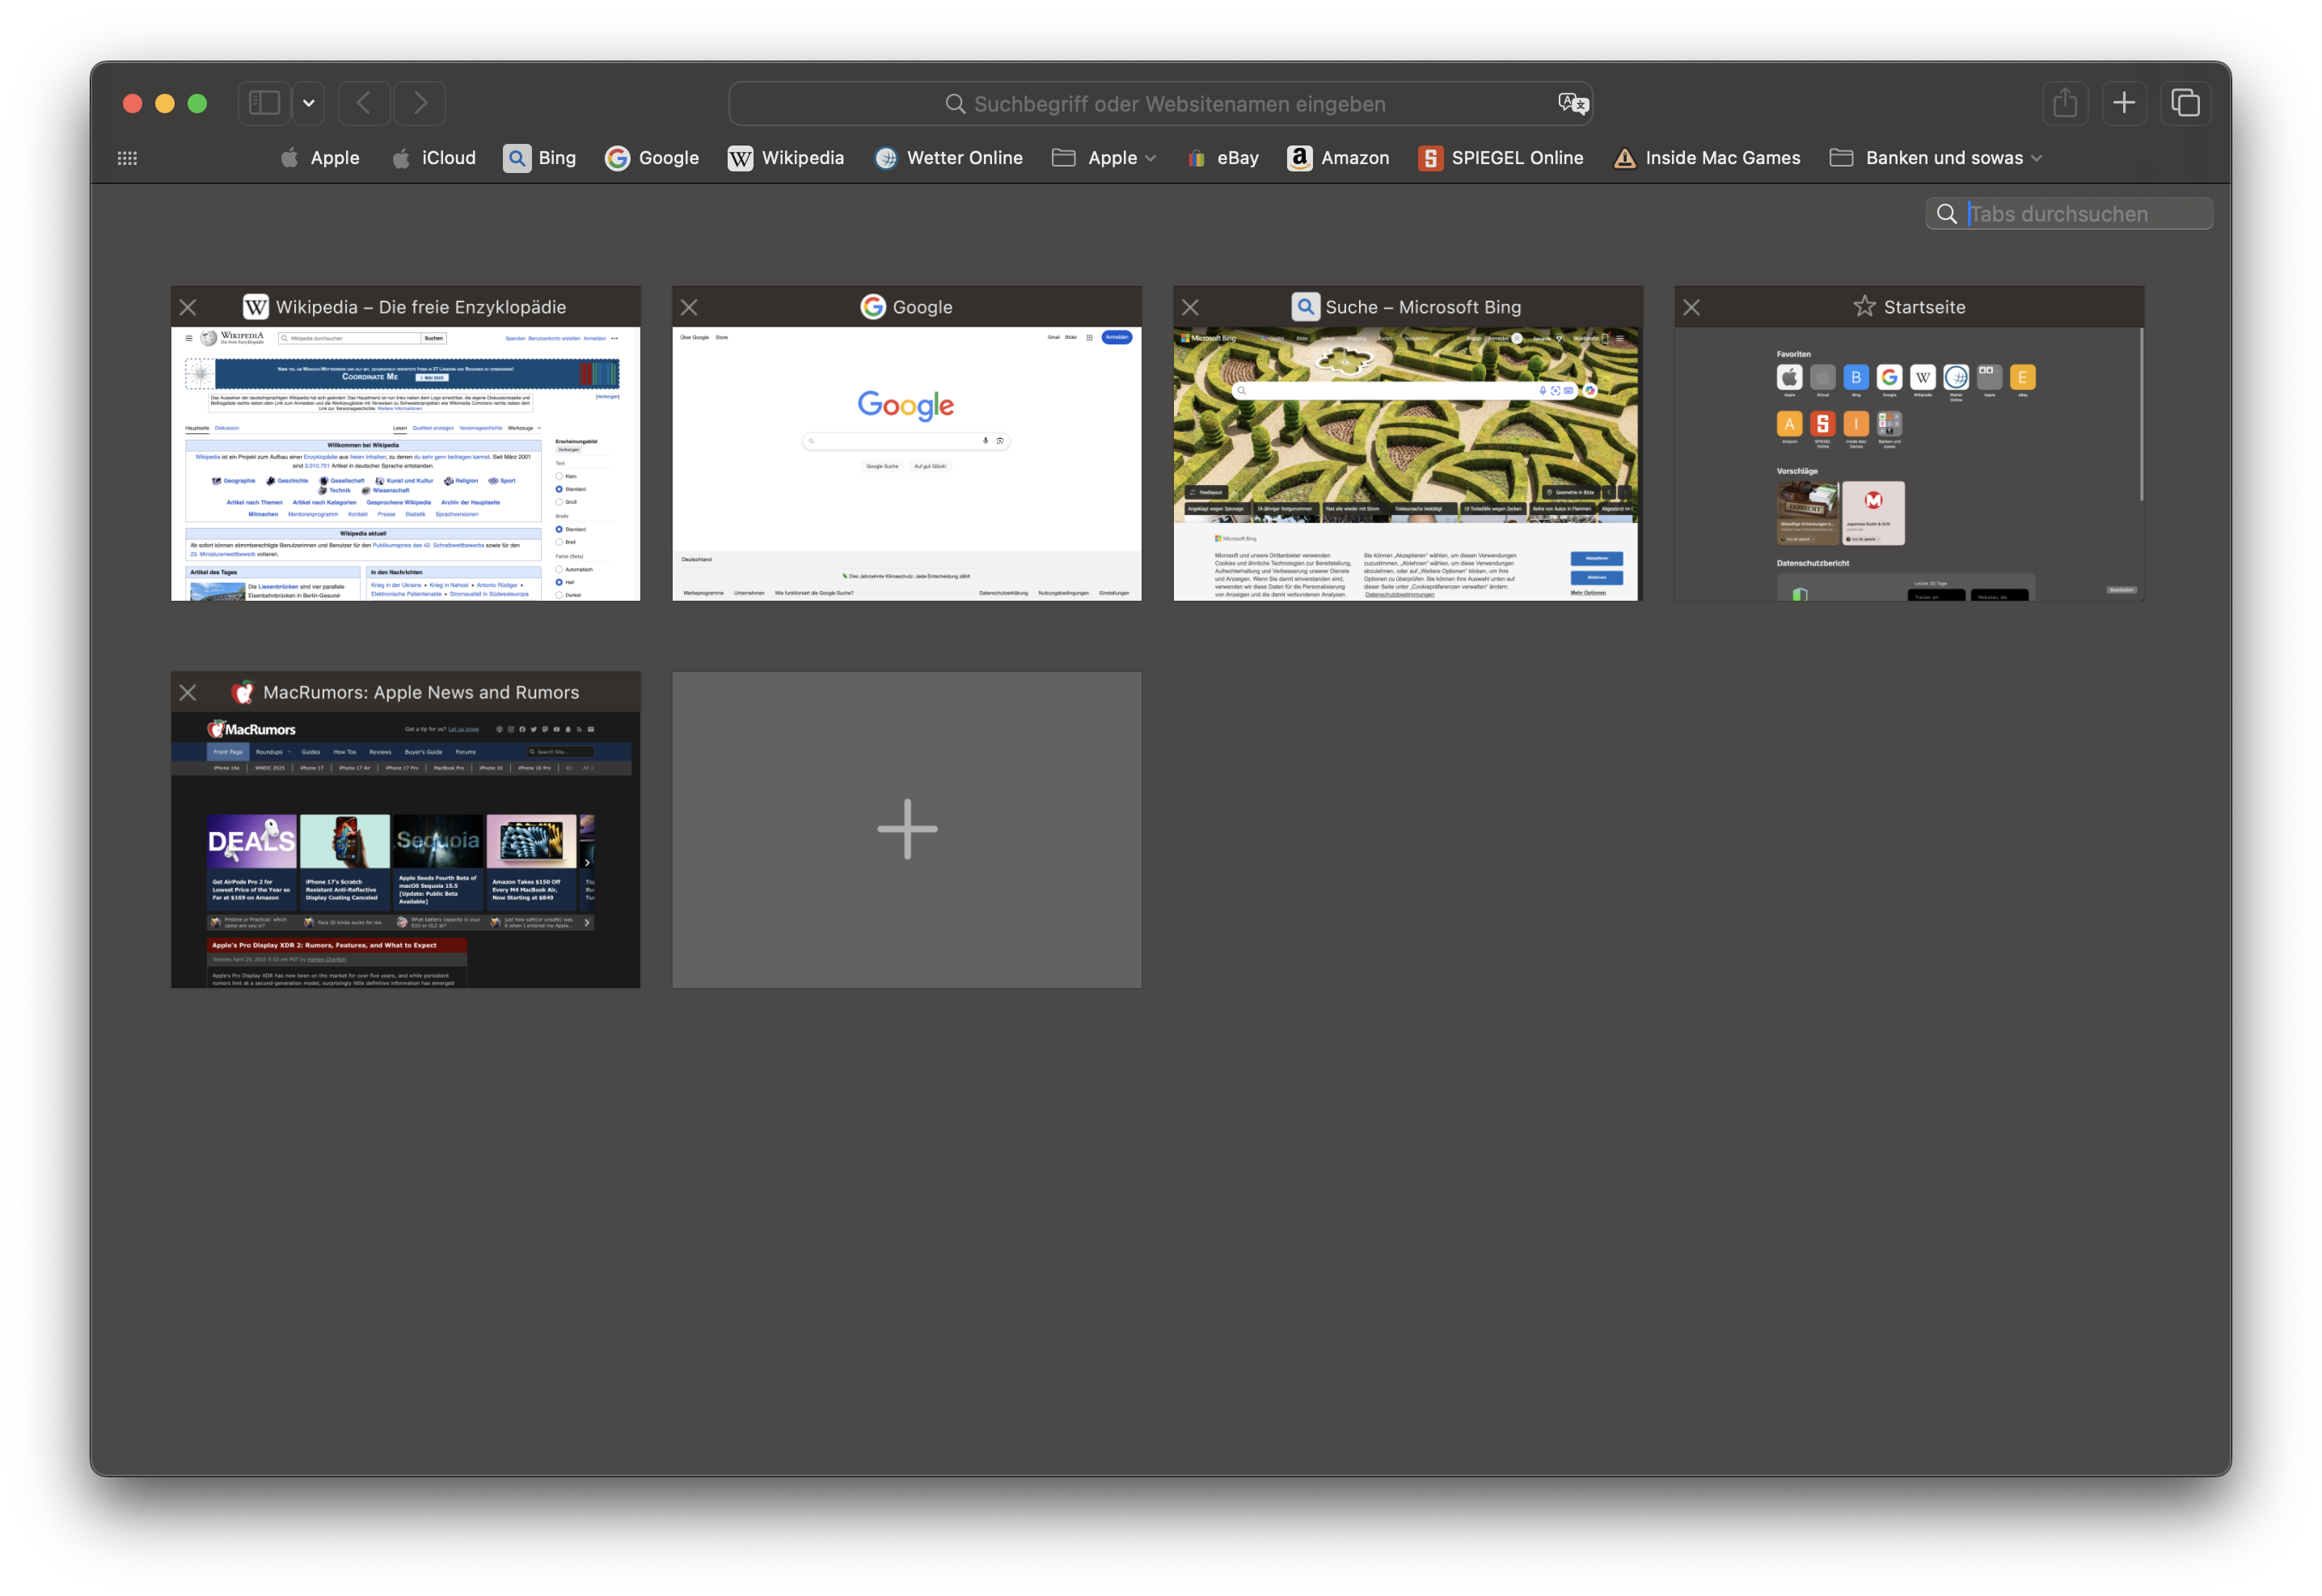Close the Google tab
The image size is (2322, 1596).
[689, 307]
